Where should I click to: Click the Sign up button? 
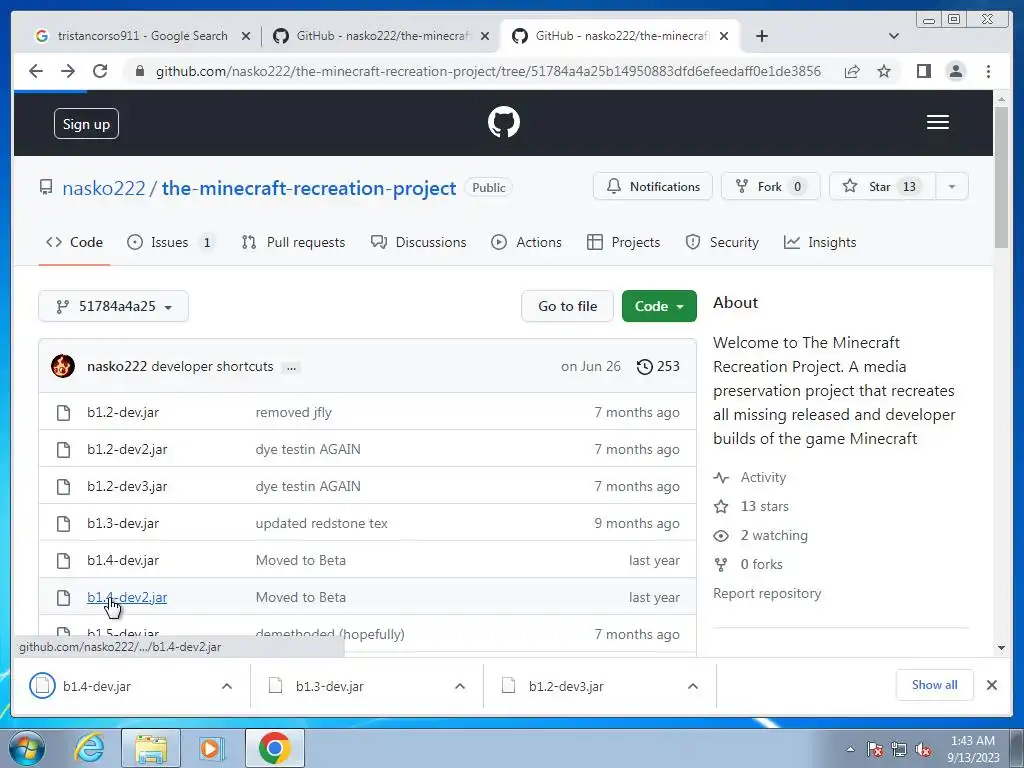point(86,124)
